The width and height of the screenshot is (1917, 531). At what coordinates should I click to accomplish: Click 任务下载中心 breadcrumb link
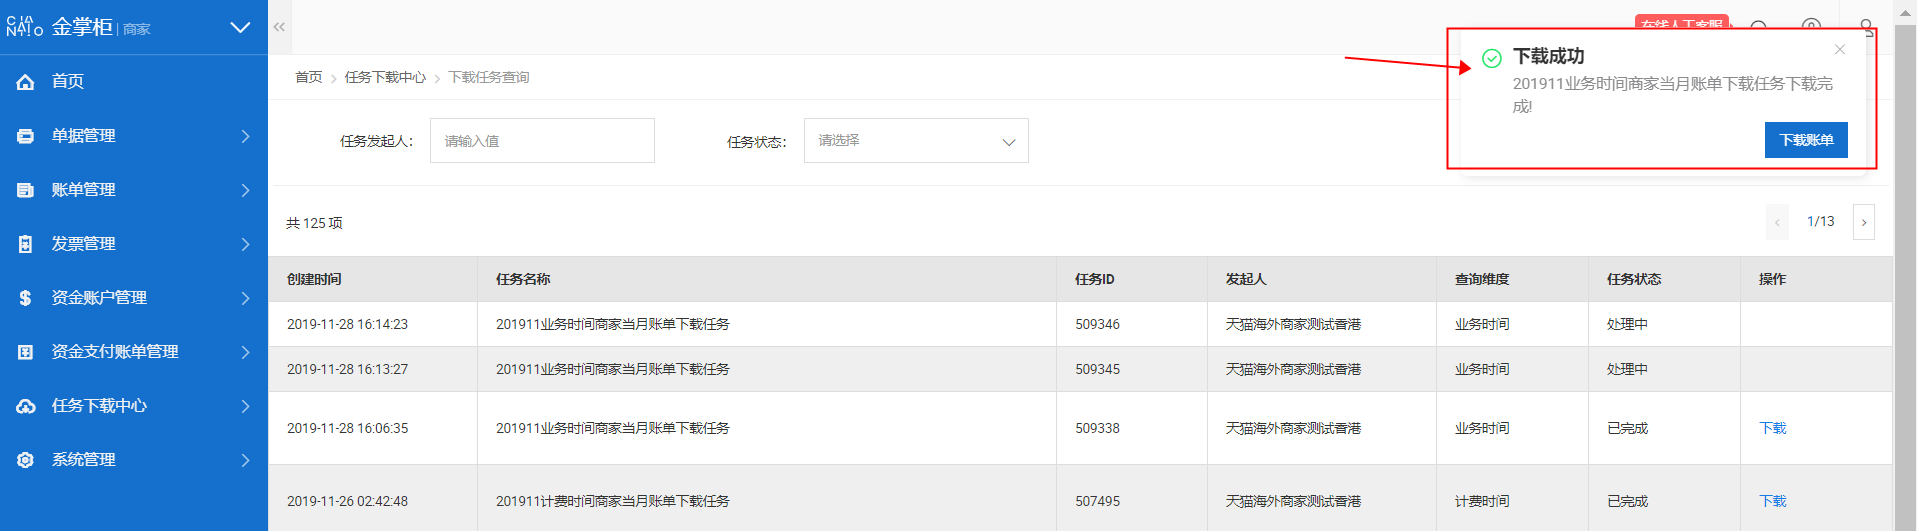pos(385,77)
